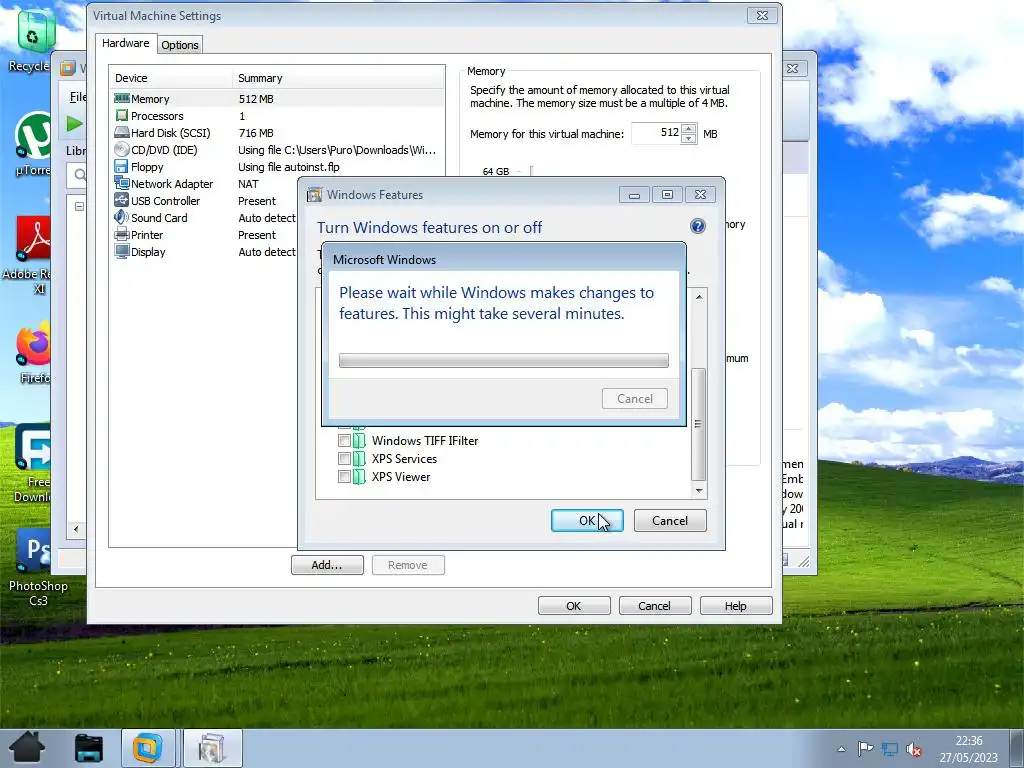Collapse the library tree node in VMware window
The height and width of the screenshot is (768, 1024).
(79, 206)
